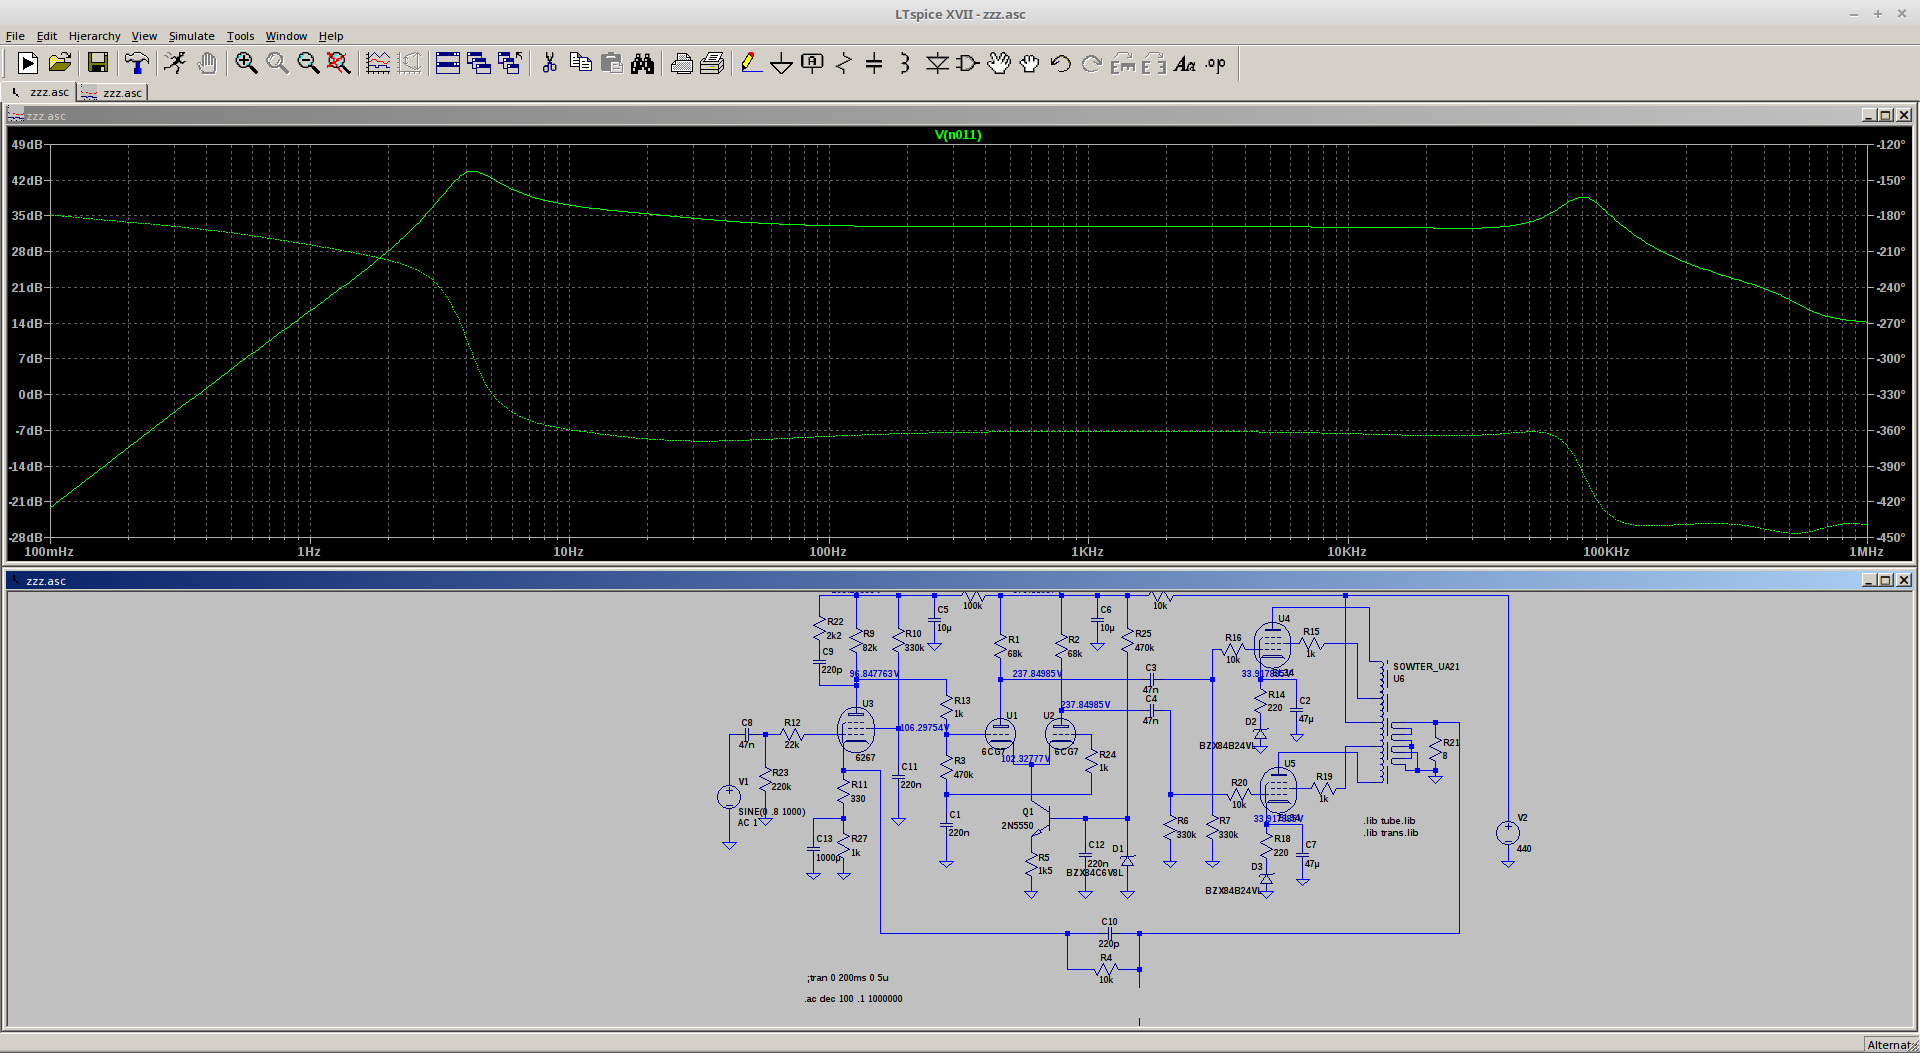
Task: Click the SOWTER_UA21 transformer label
Action: pyautogui.click(x=1426, y=667)
